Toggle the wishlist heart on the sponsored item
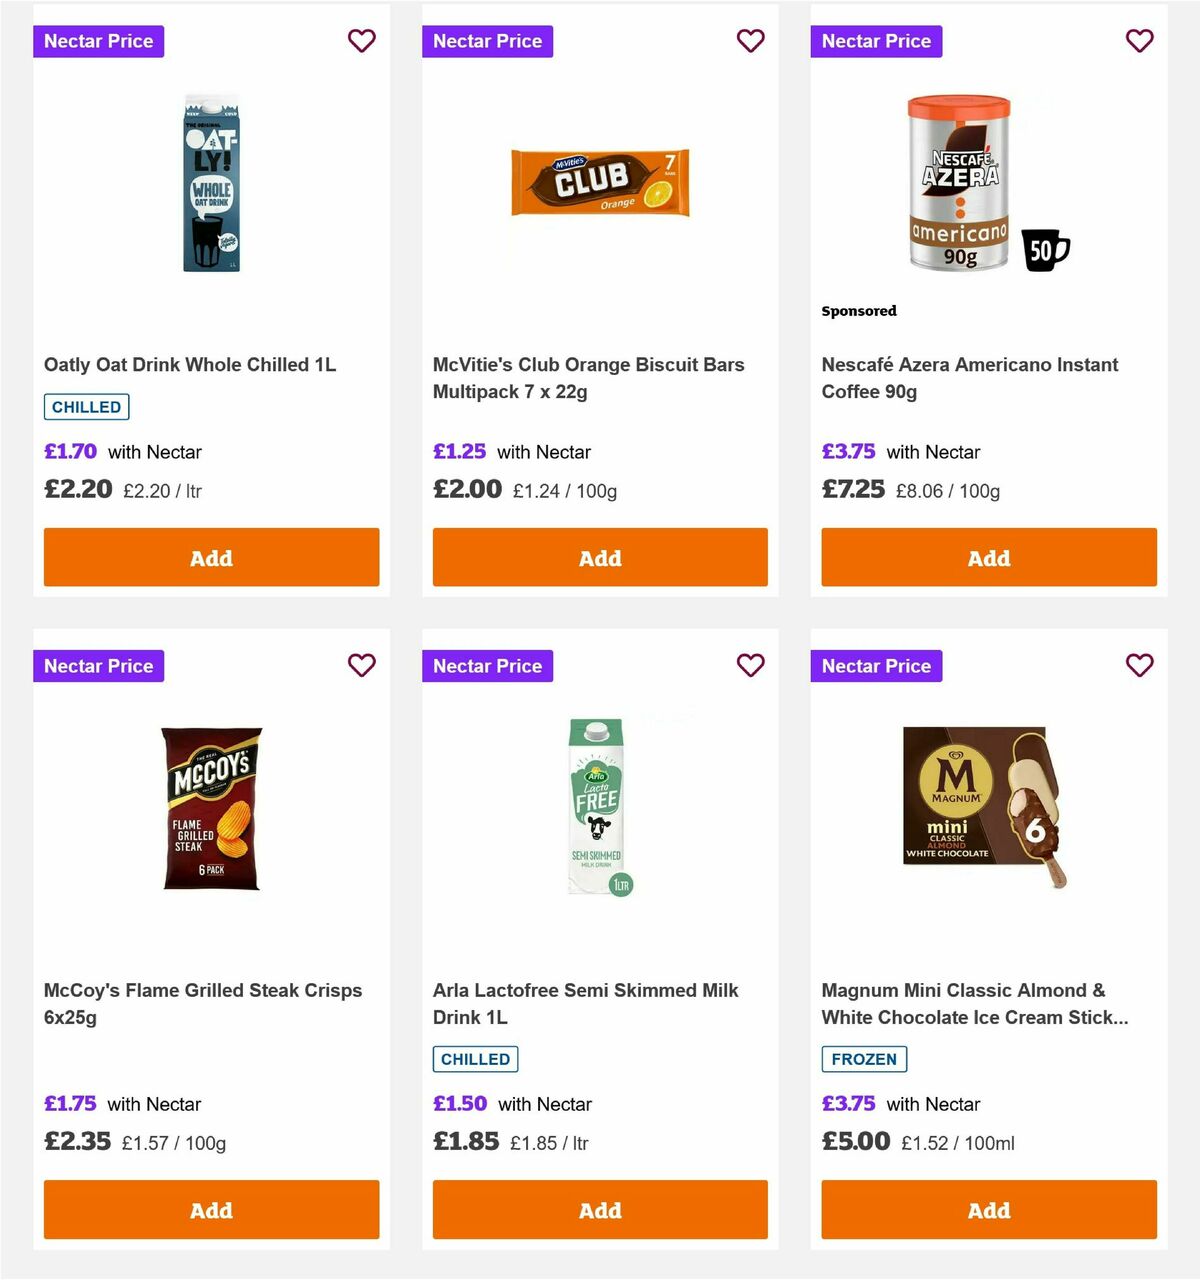The width and height of the screenshot is (1200, 1280). pyautogui.click(x=1139, y=41)
